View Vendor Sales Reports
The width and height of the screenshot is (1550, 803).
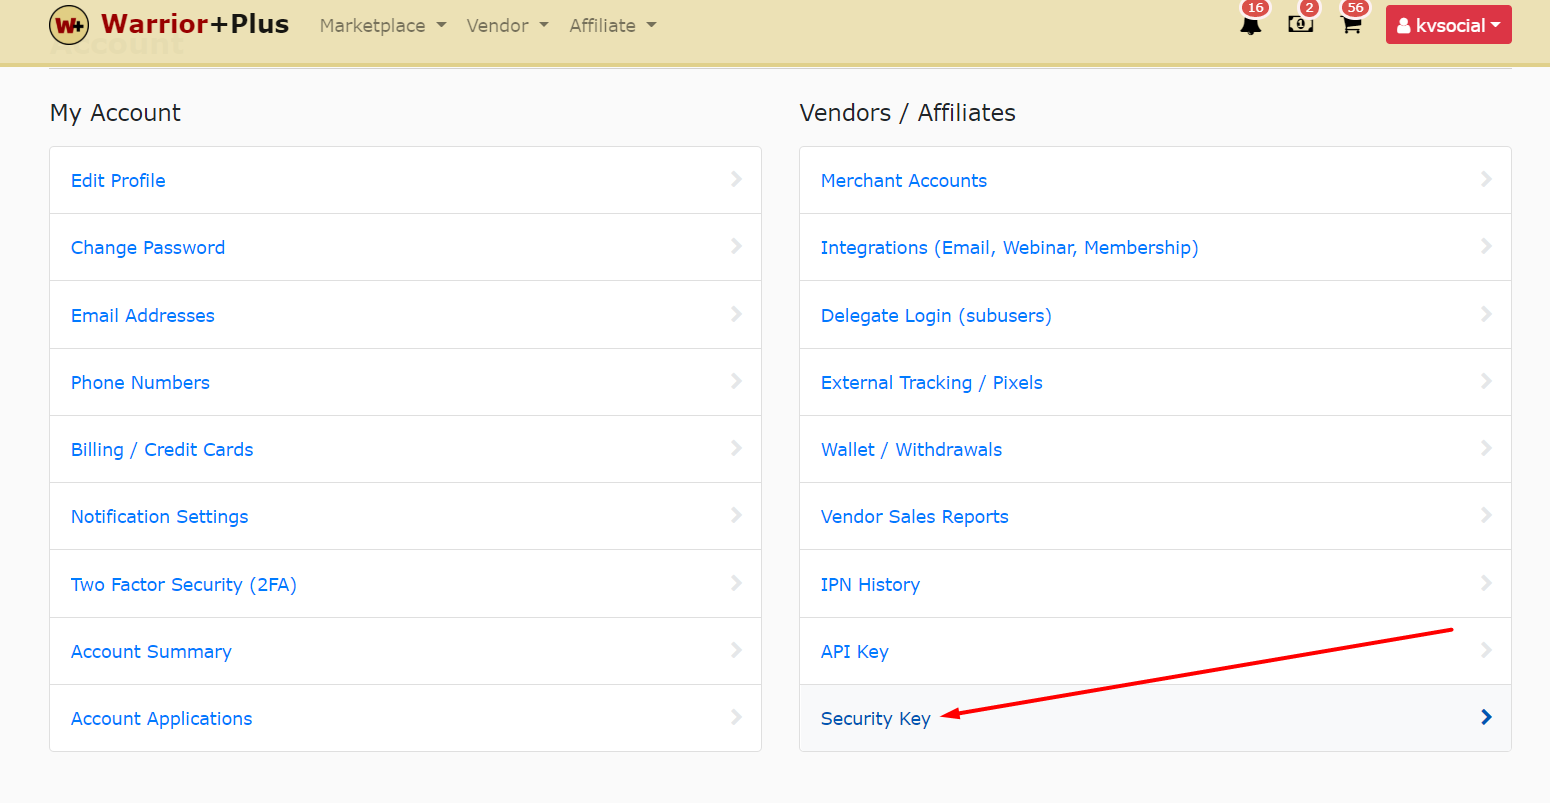(x=915, y=517)
